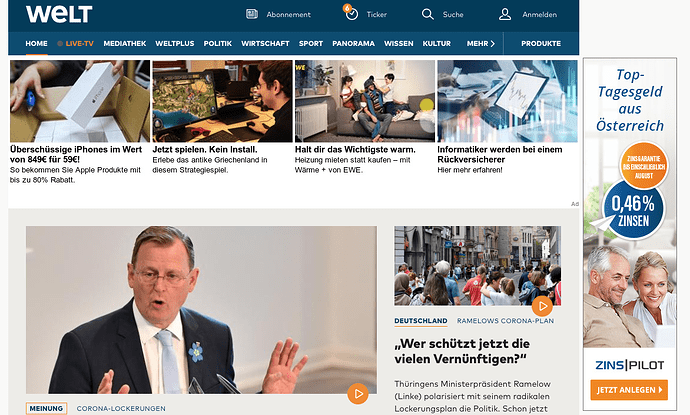Open the Abonnement newspaper icon

pos(252,14)
